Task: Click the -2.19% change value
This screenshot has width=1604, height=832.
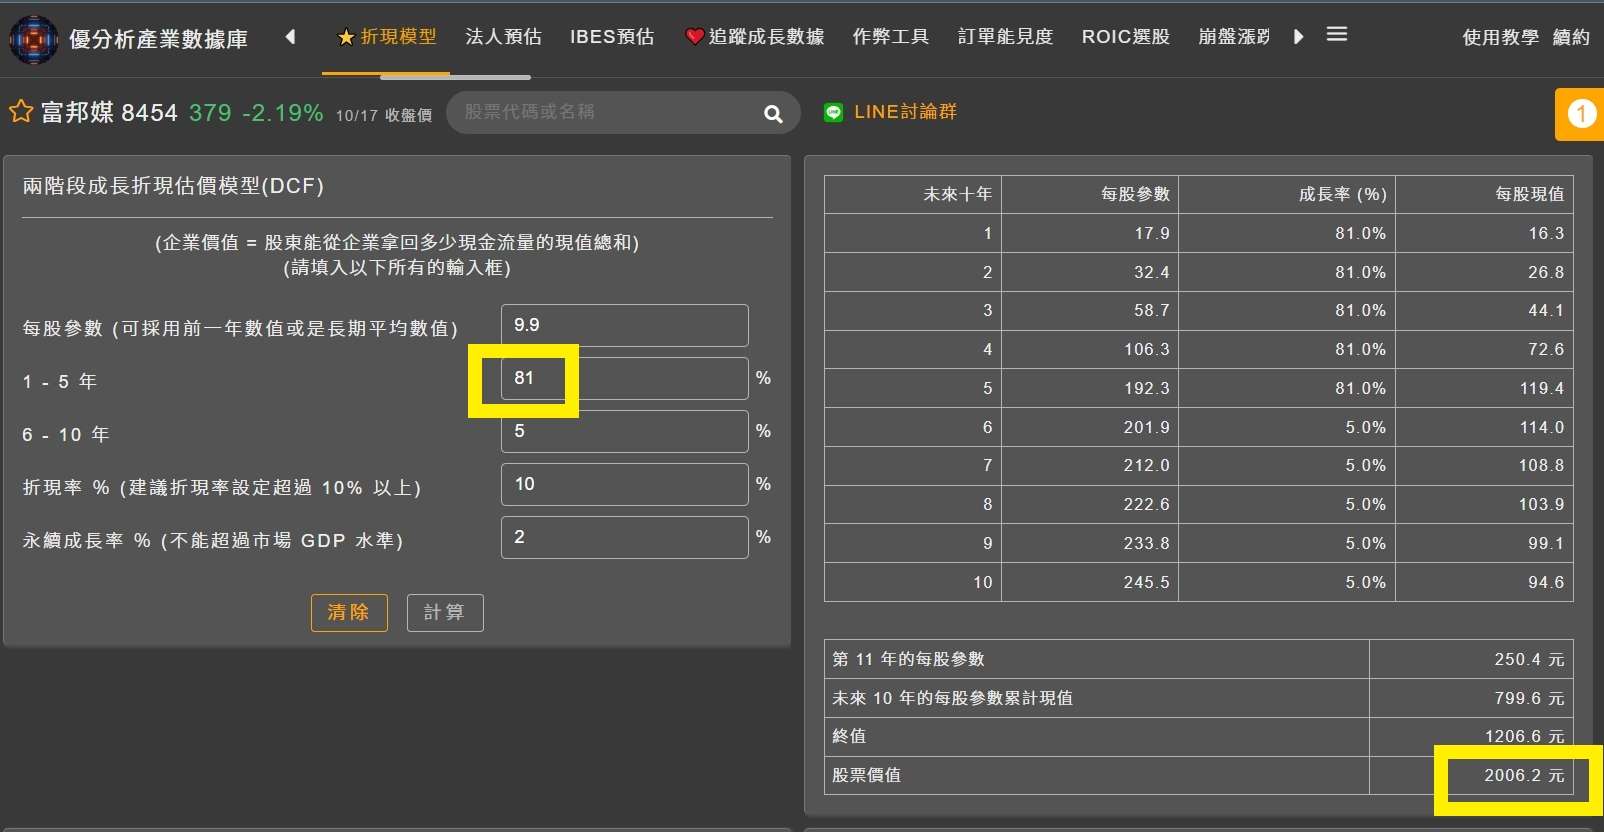Action: [x=283, y=113]
